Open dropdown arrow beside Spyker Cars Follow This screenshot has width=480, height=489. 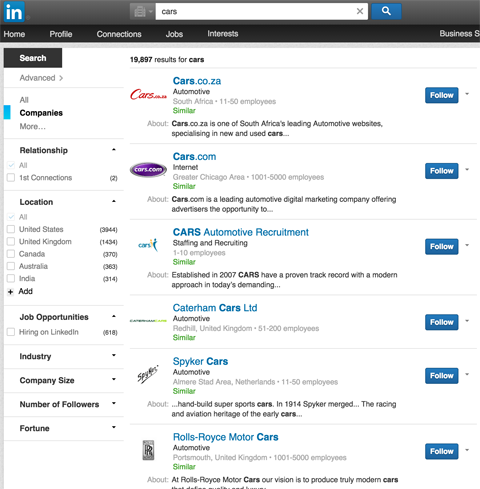[x=467, y=375]
